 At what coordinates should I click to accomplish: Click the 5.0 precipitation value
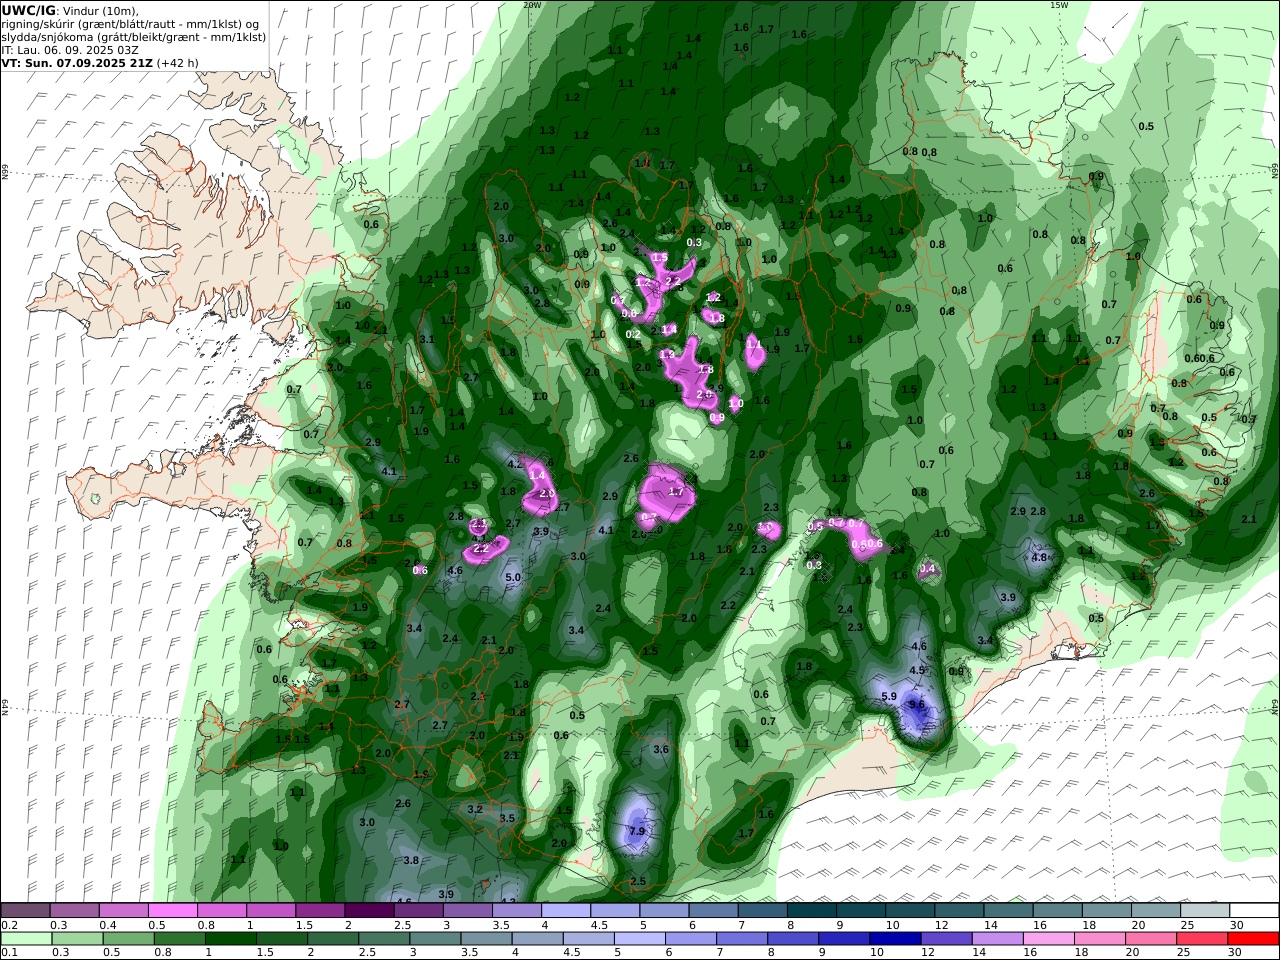tap(513, 577)
